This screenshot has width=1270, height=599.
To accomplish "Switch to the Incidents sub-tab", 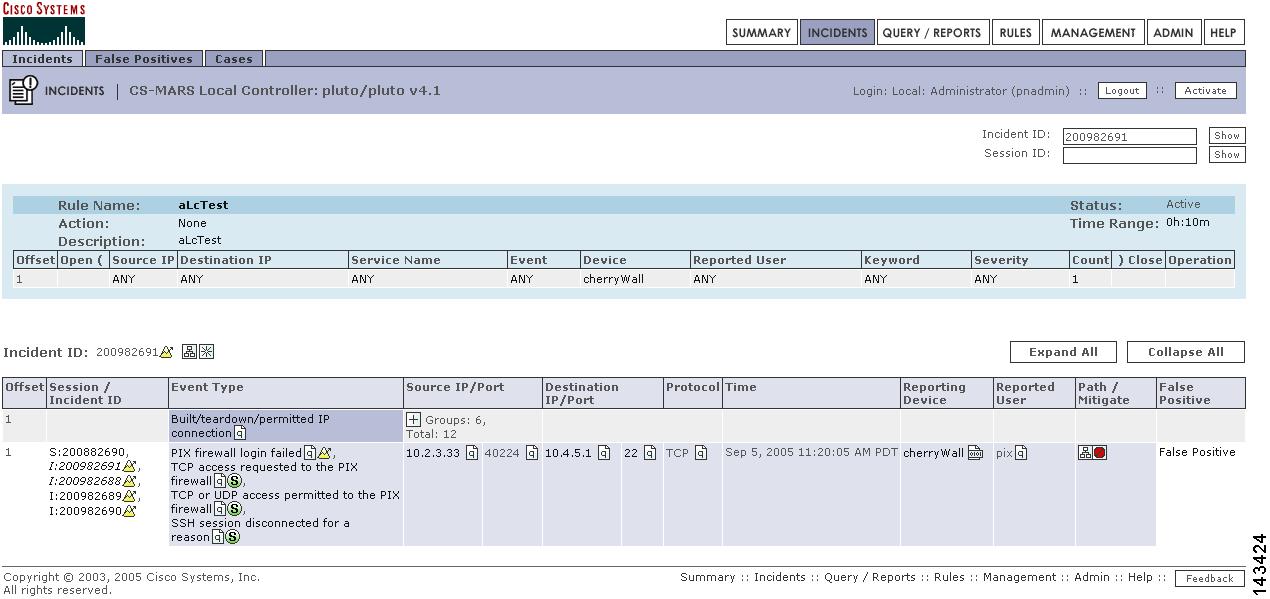I will coord(42,59).
